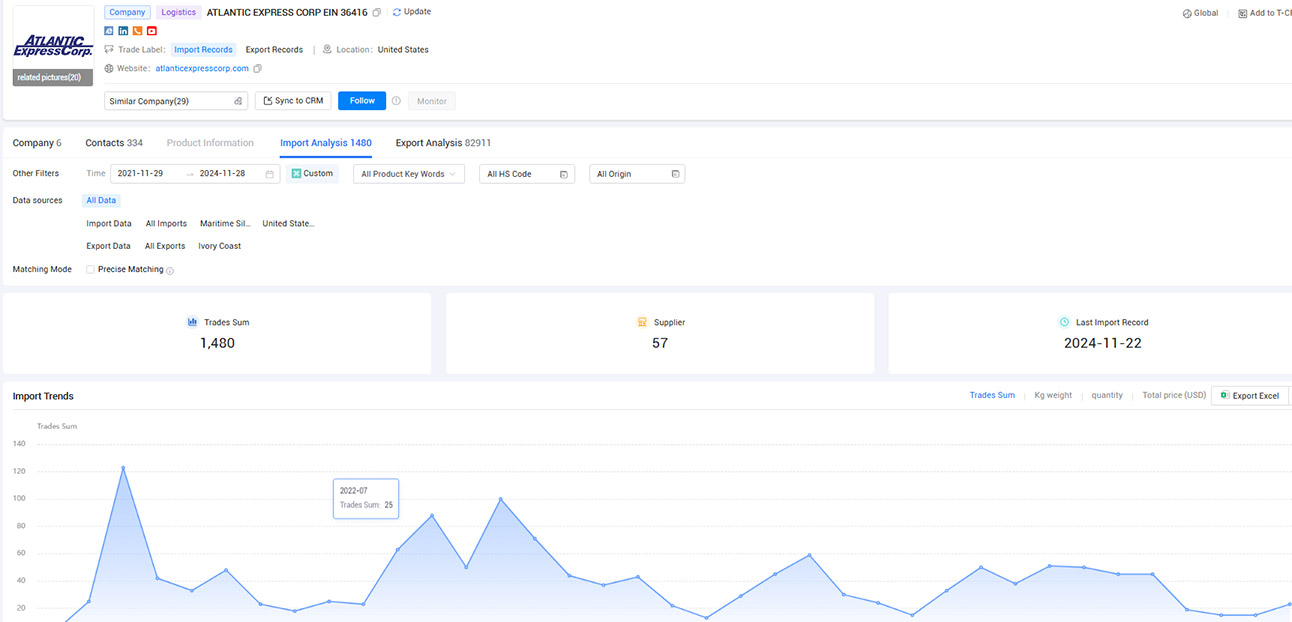Click the end date 2024-11-28 field

(x=222, y=174)
